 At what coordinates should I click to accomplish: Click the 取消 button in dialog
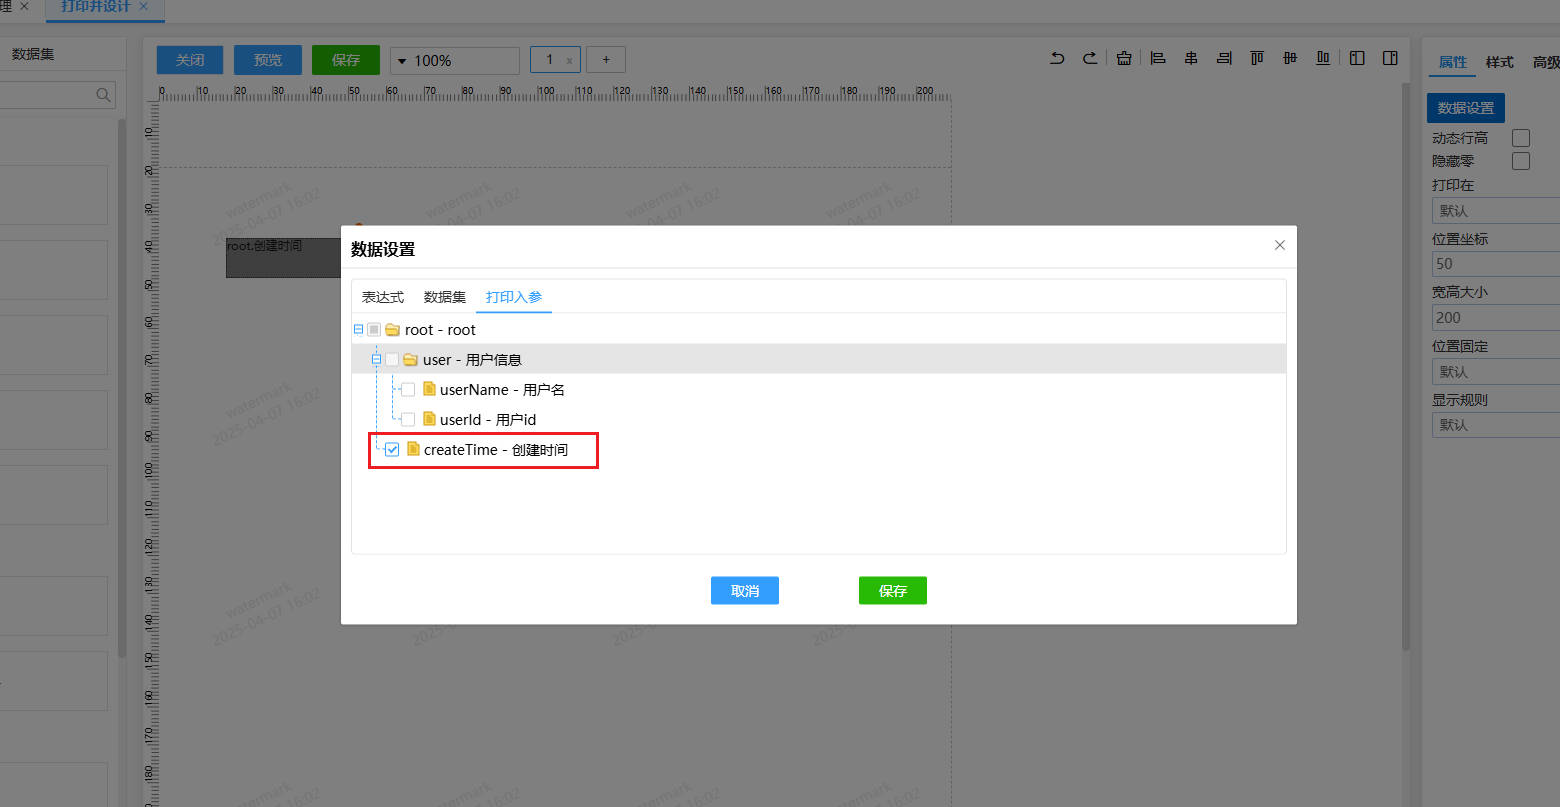click(744, 591)
